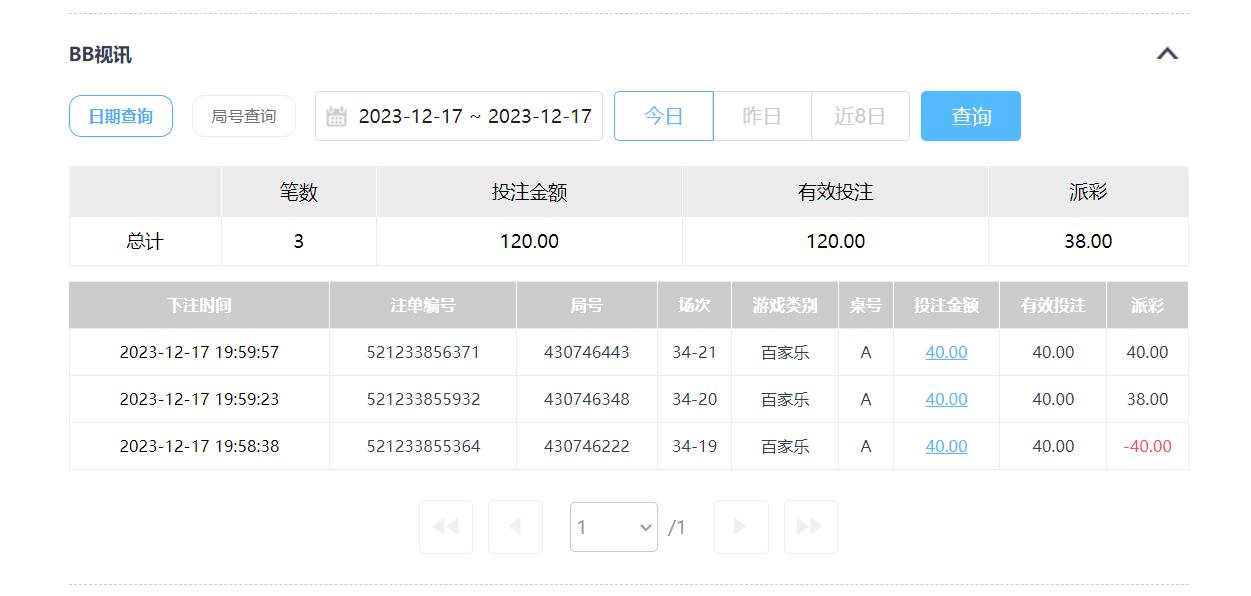This screenshot has height=596, width=1251.
Task: Select the 日期查询 tab
Action: pyautogui.click(x=121, y=116)
